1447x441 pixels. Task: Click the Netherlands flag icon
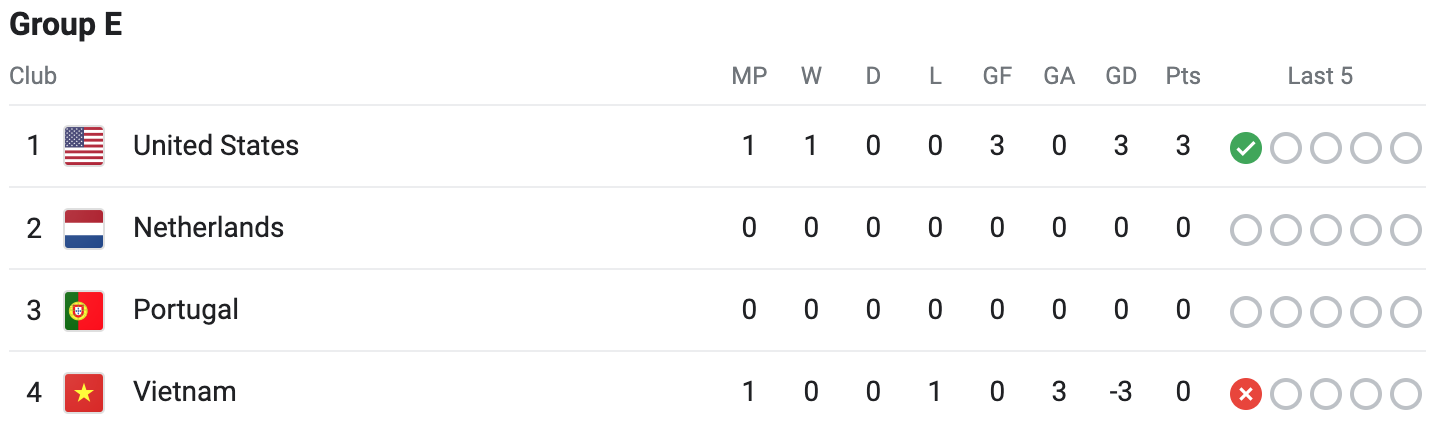coord(84,228)
